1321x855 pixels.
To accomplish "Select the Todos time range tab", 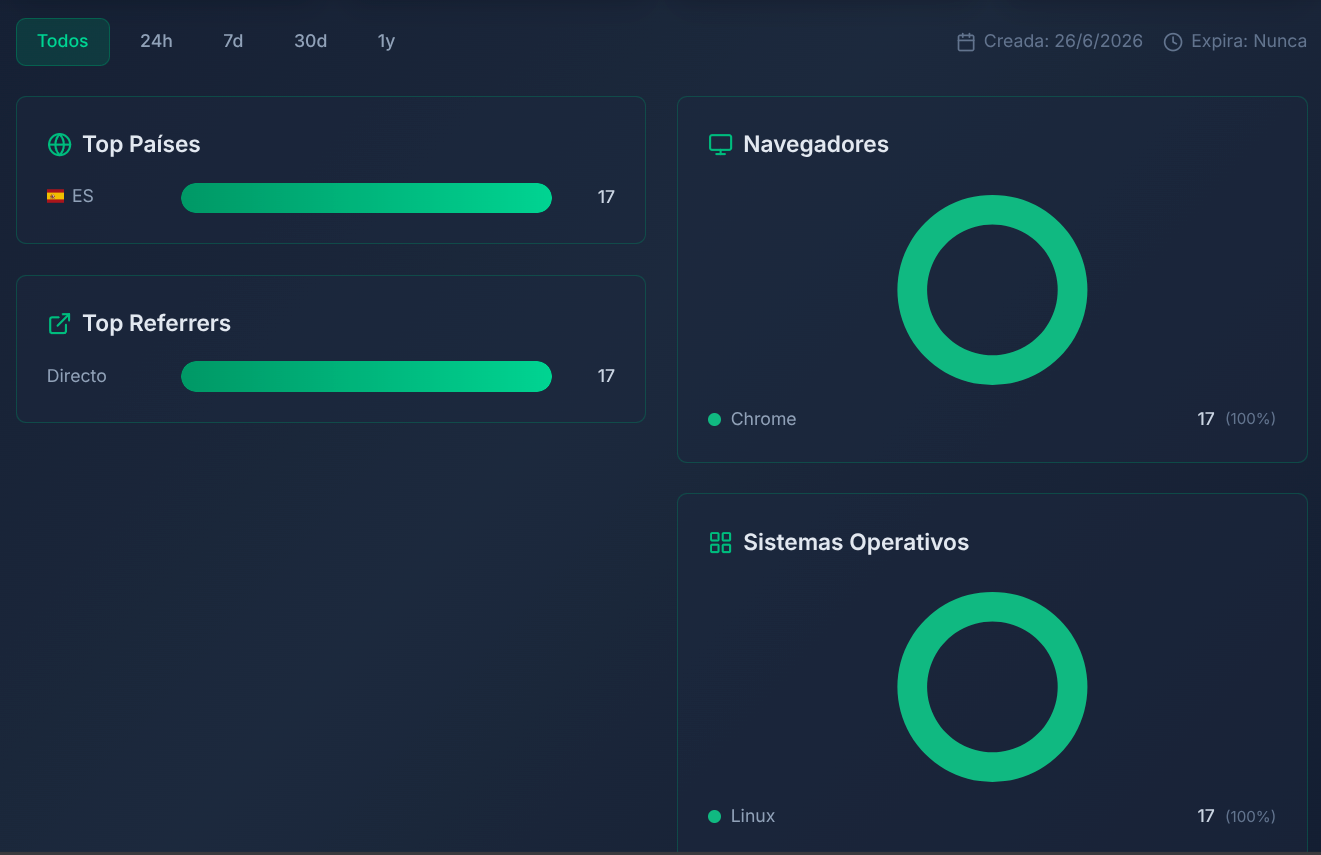I will [63, 42].
